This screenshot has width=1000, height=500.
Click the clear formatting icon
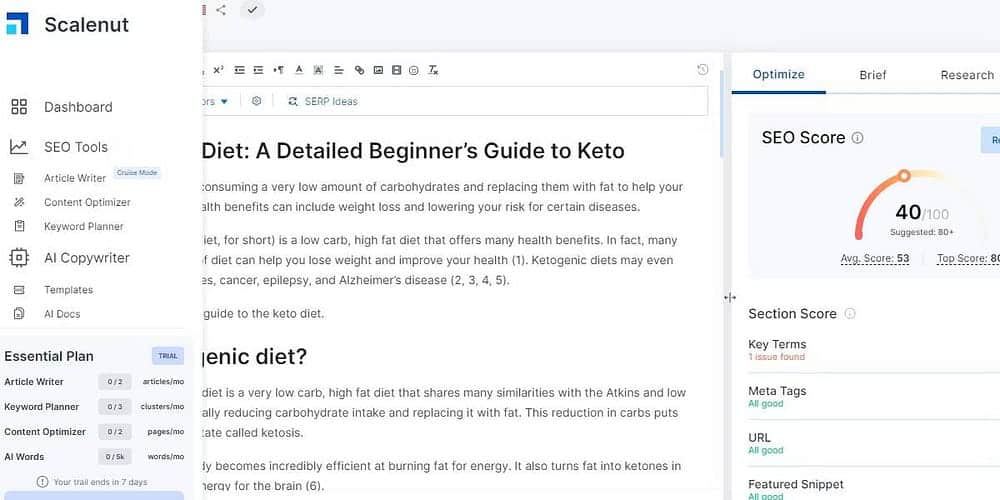pyautogui.click(x=433, y=70)
